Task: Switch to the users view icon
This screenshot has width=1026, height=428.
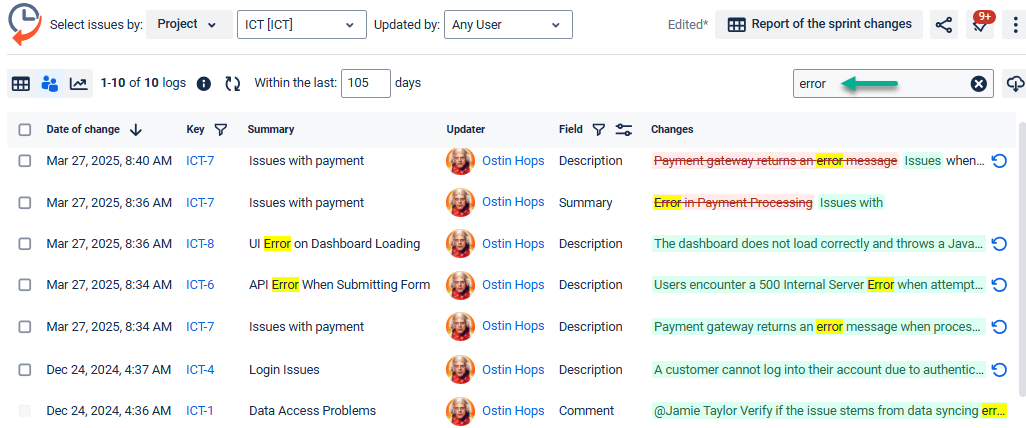Action: coord(49,84)
